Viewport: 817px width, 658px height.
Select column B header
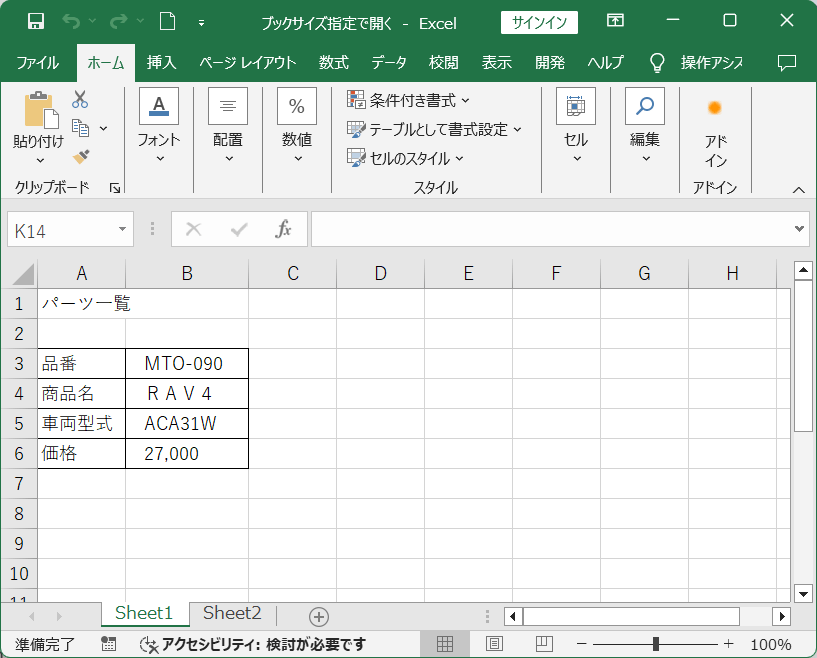[187, 274]
